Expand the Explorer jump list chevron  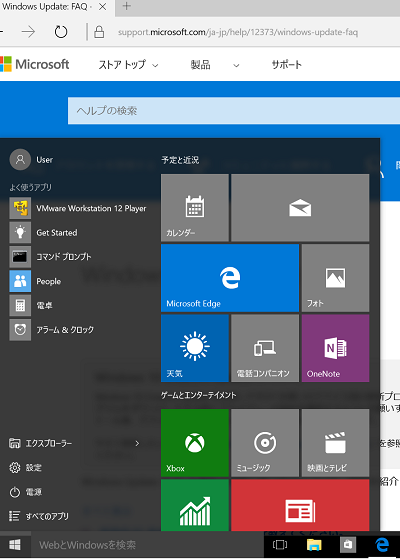point(137,444)
